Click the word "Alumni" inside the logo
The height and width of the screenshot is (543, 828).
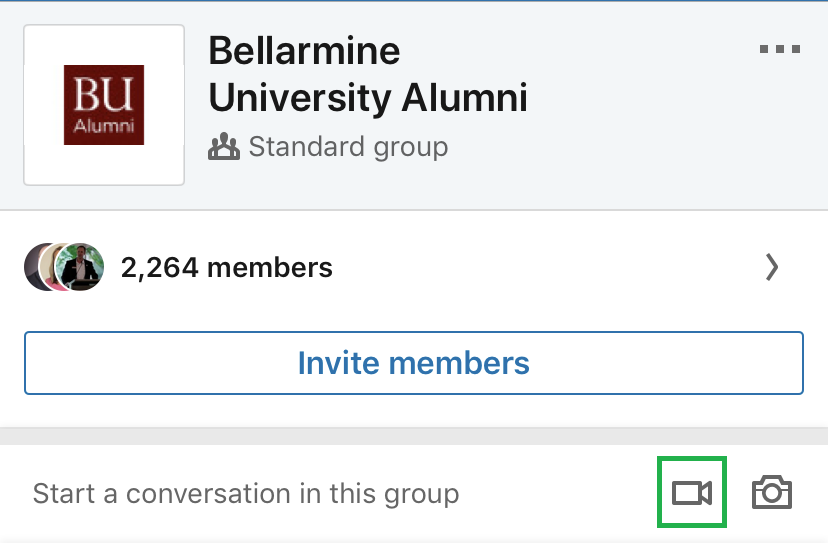click(104, 127)
